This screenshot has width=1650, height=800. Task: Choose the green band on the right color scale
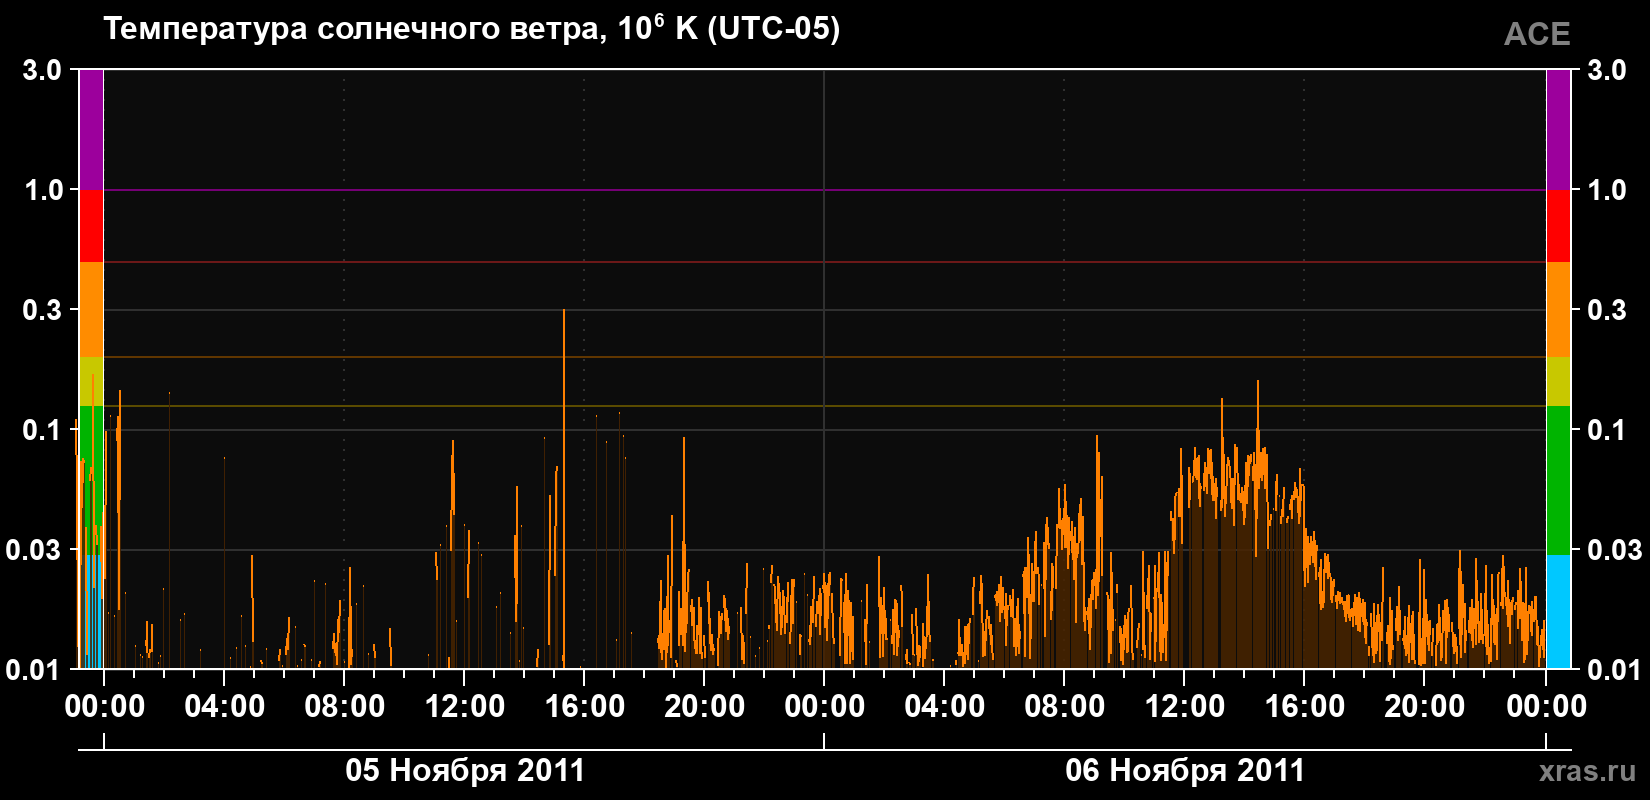[x=1558, y=481]
